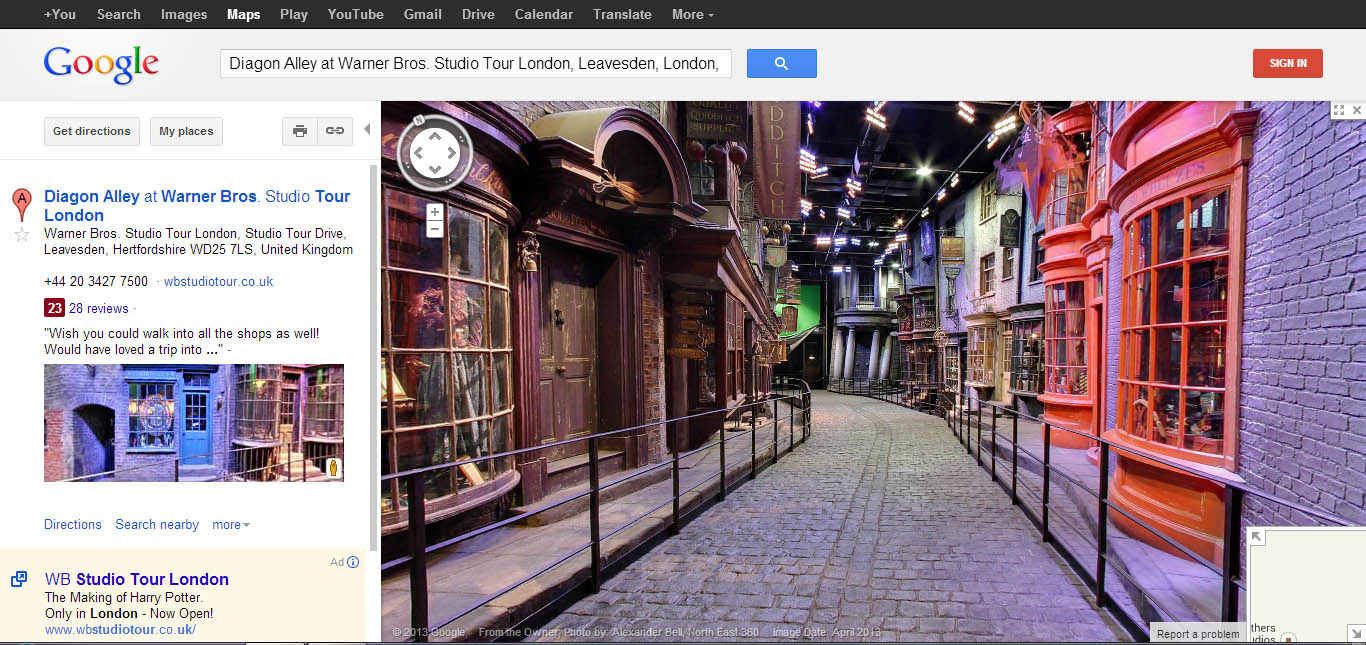The width and height of the screenshot is (1366, 645).
Task: Click the blue search magnifier button
Action: (x=781, y=63)
